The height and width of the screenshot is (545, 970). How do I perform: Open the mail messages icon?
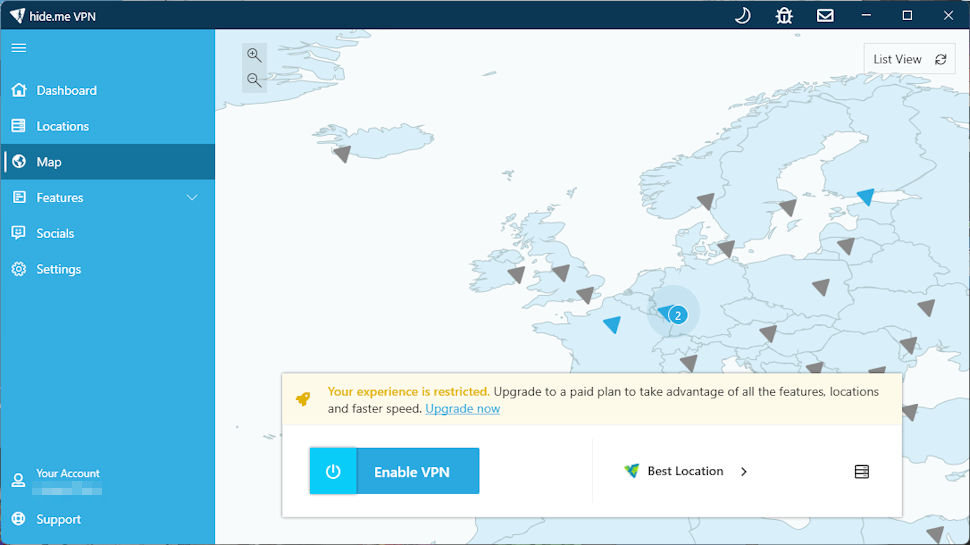tap(825, 15)
